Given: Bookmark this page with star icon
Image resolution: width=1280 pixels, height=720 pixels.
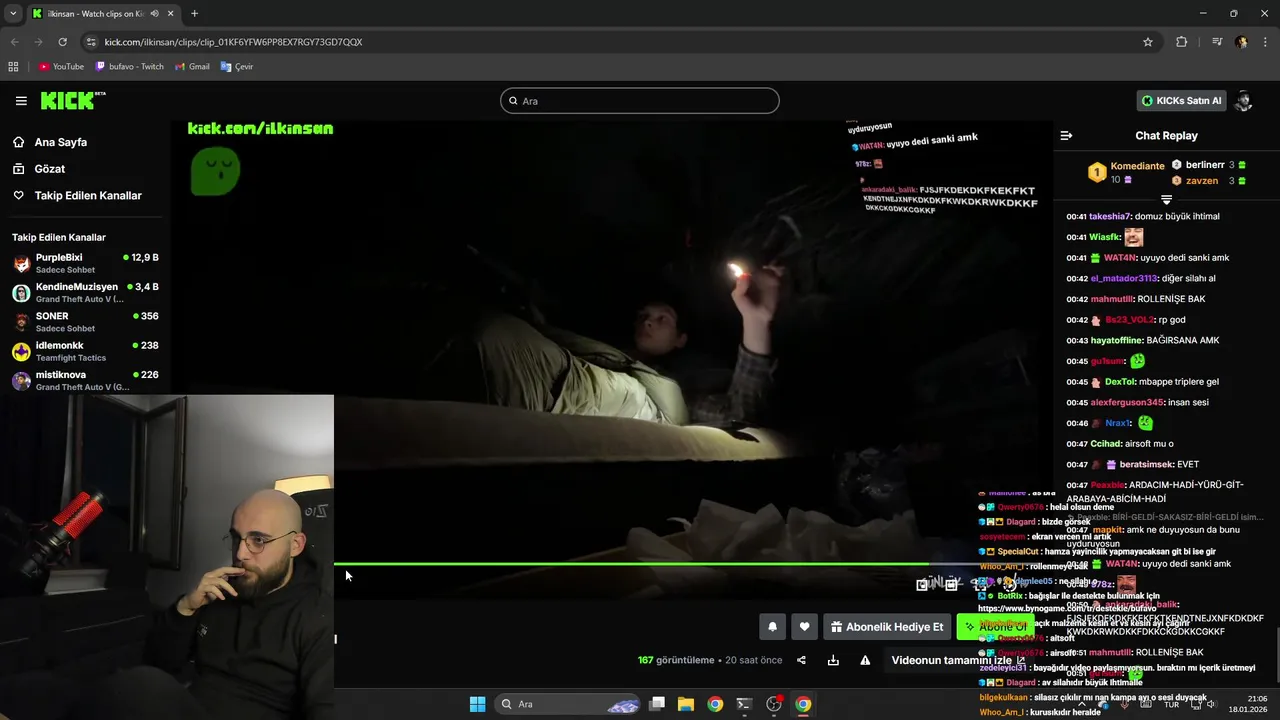Looking at the screenshot, I should (1148, 42).
